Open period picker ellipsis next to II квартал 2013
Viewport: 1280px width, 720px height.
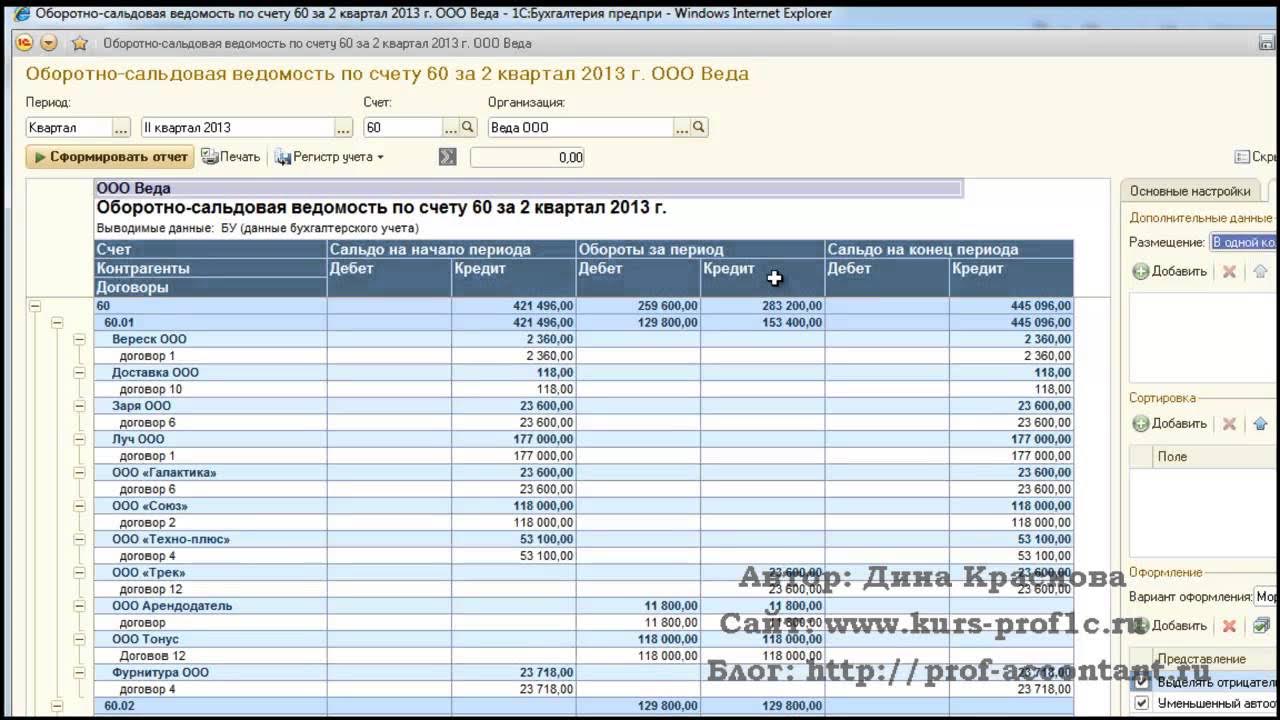click(x=343, y=128)
